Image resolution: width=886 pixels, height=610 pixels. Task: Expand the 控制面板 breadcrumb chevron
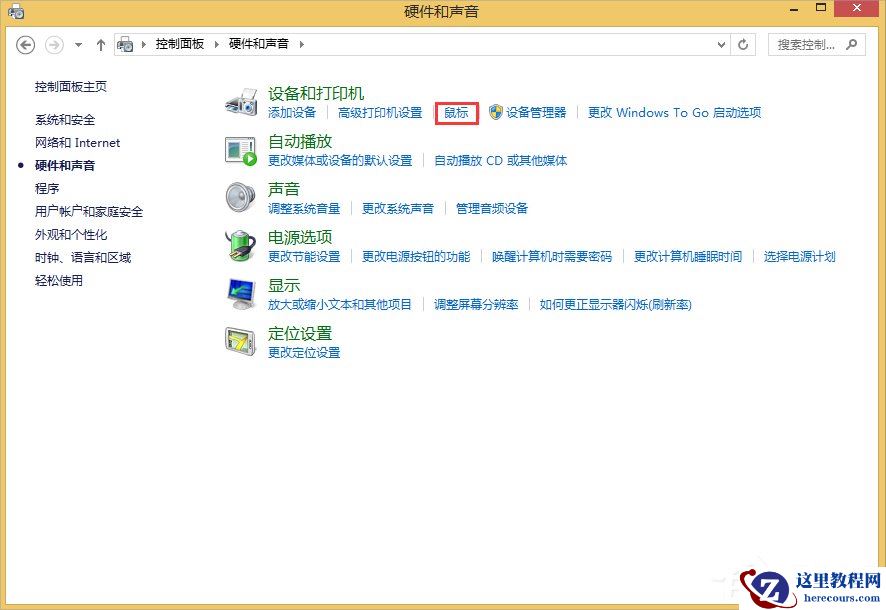click(218, 44)
